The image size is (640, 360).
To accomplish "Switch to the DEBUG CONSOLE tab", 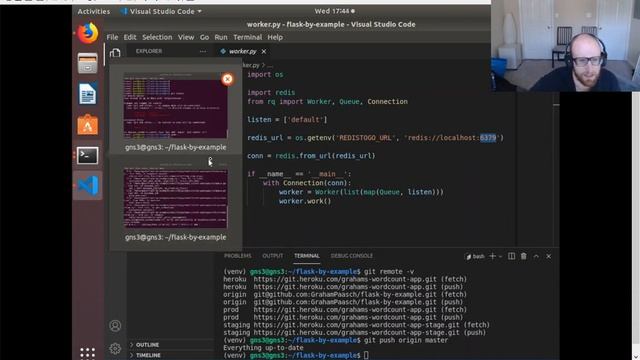I will [x=352, y=256].
